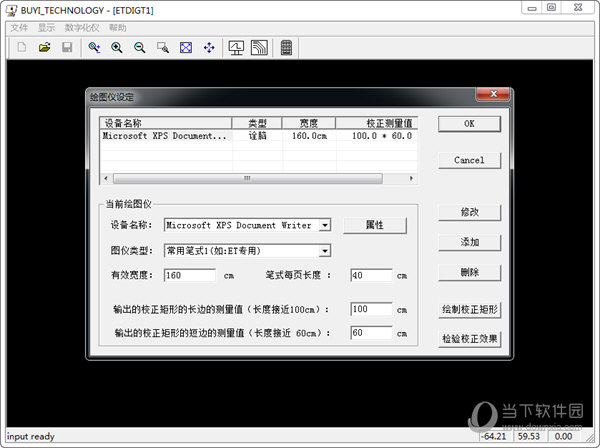Viewport: 600px width, 448px height.
Task: Click the 160.0cm width cell
Action: click(x=309, y=136)
